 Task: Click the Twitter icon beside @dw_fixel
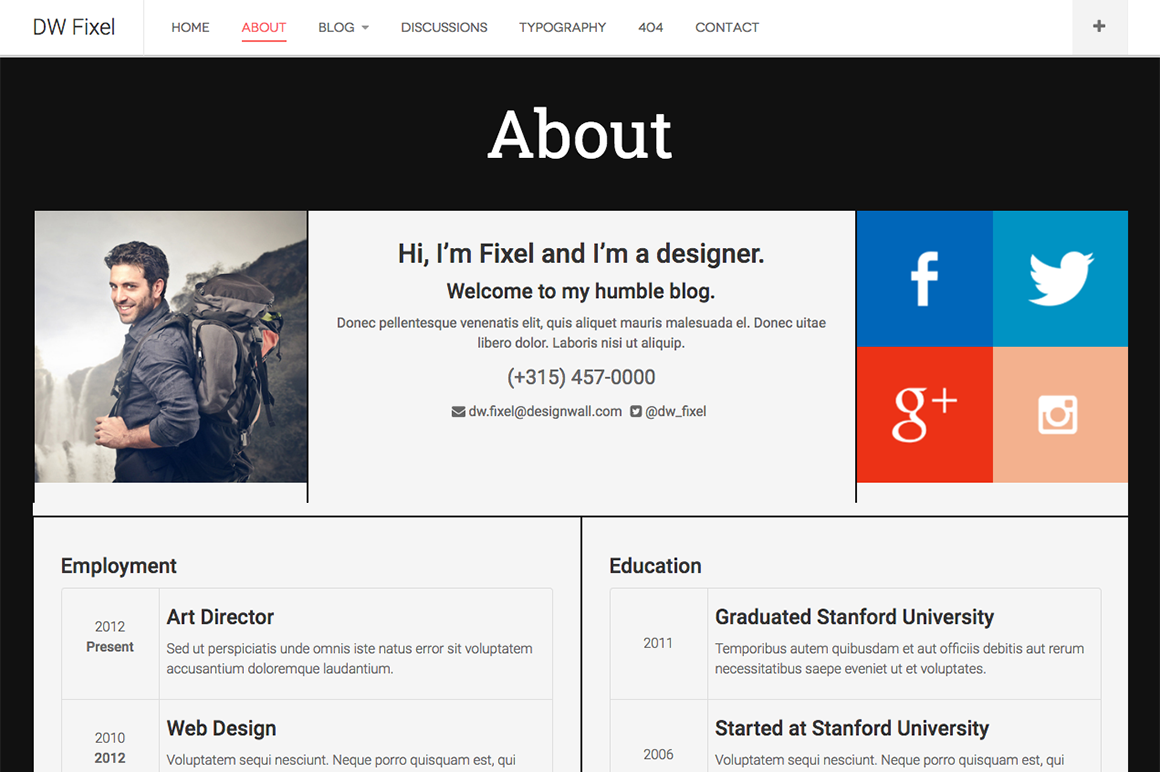coord(635,412)
